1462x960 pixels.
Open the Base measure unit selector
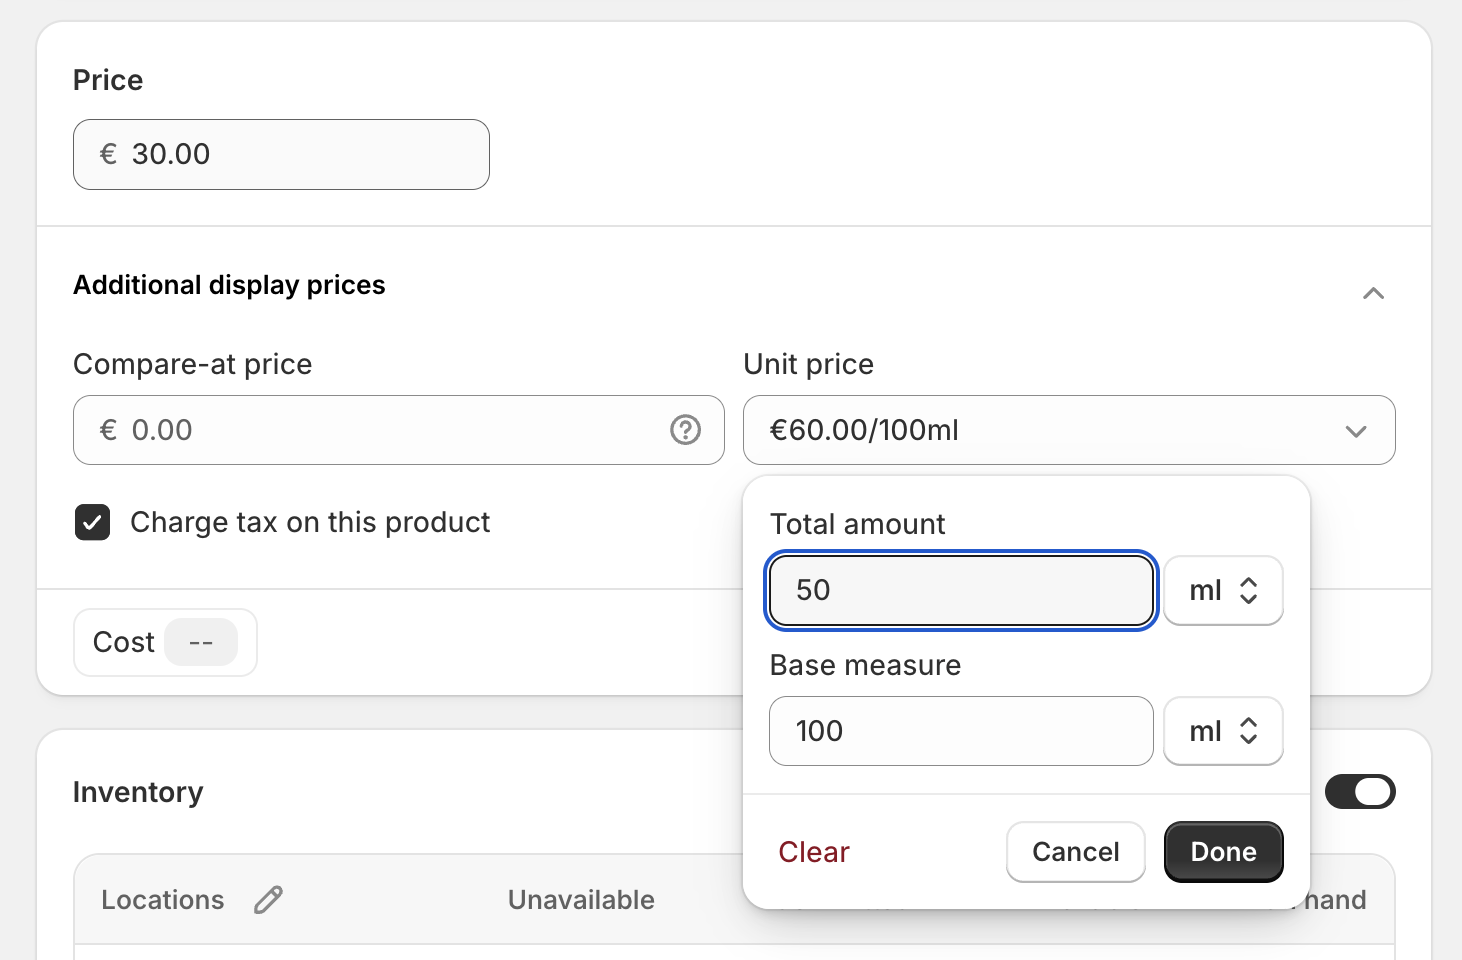(1222, 731)
